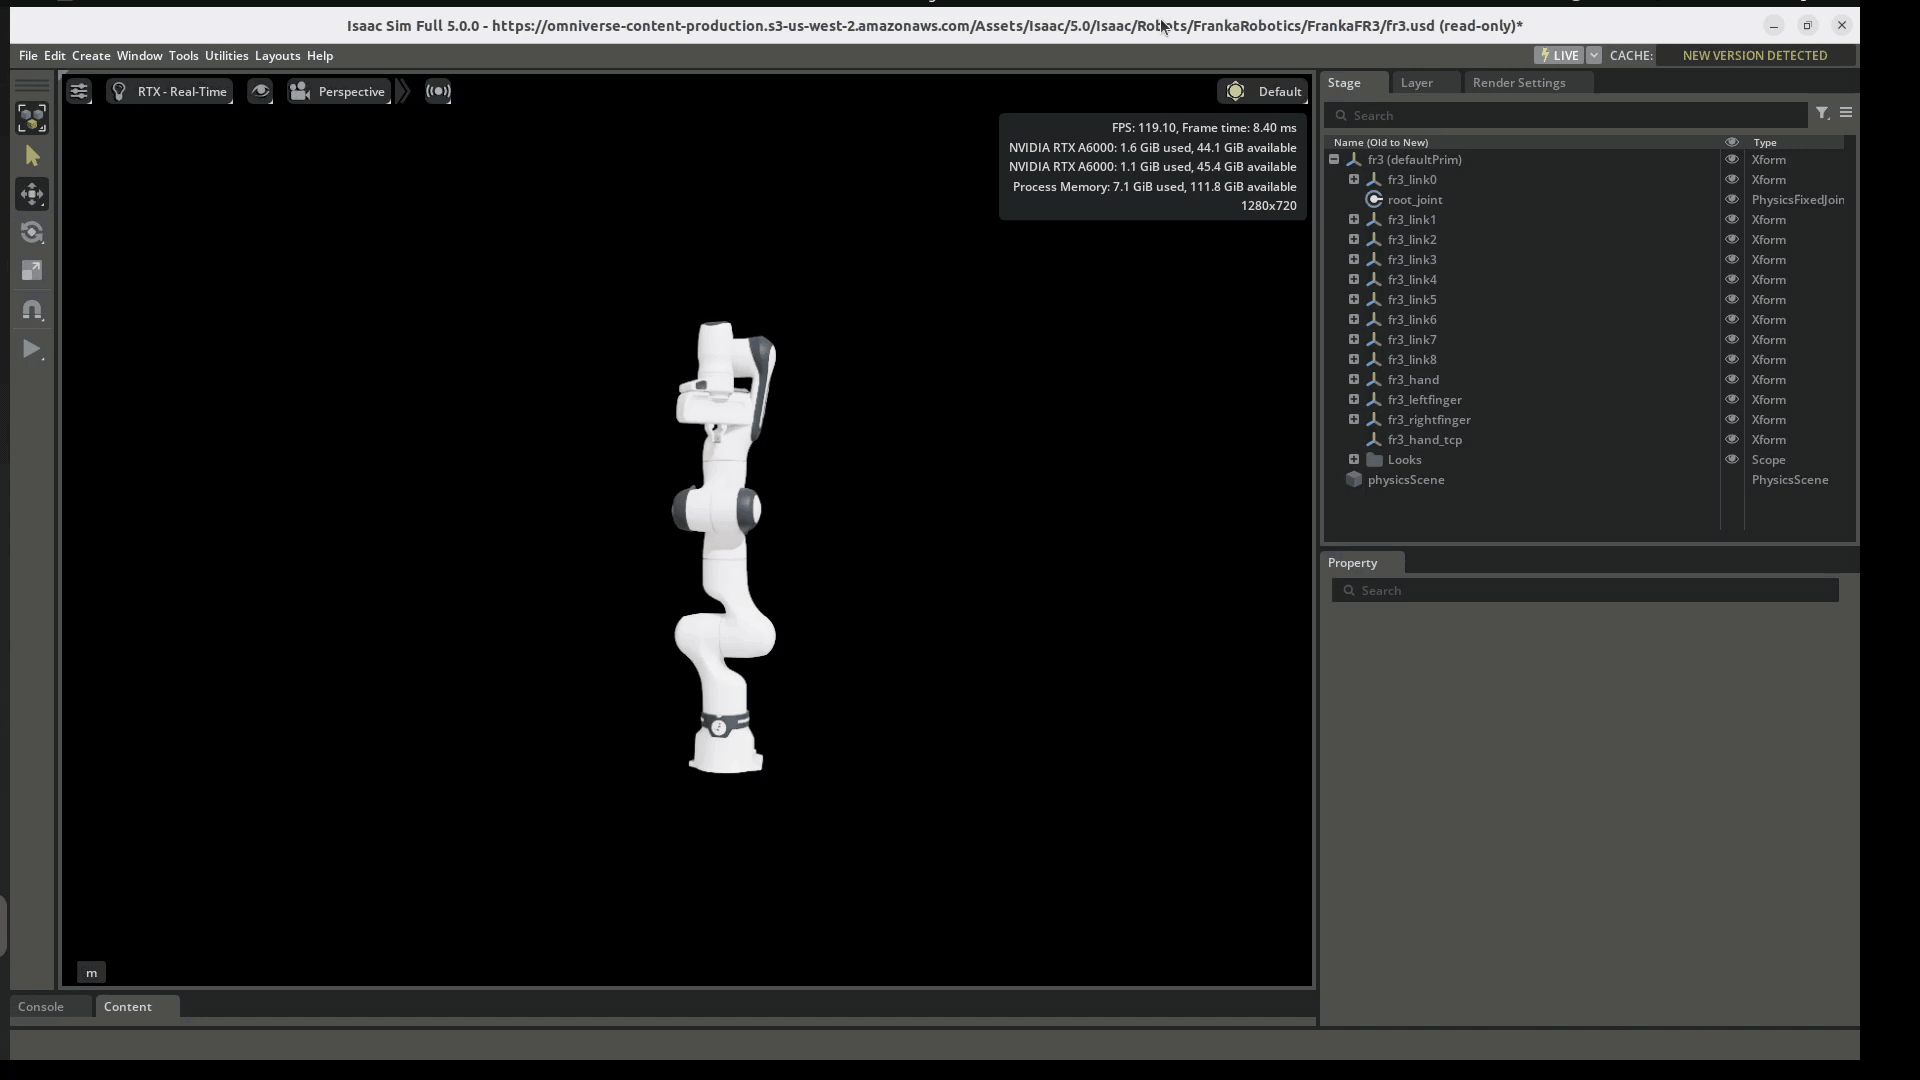Expand the Looks folder node

[x=1354, y=459]
